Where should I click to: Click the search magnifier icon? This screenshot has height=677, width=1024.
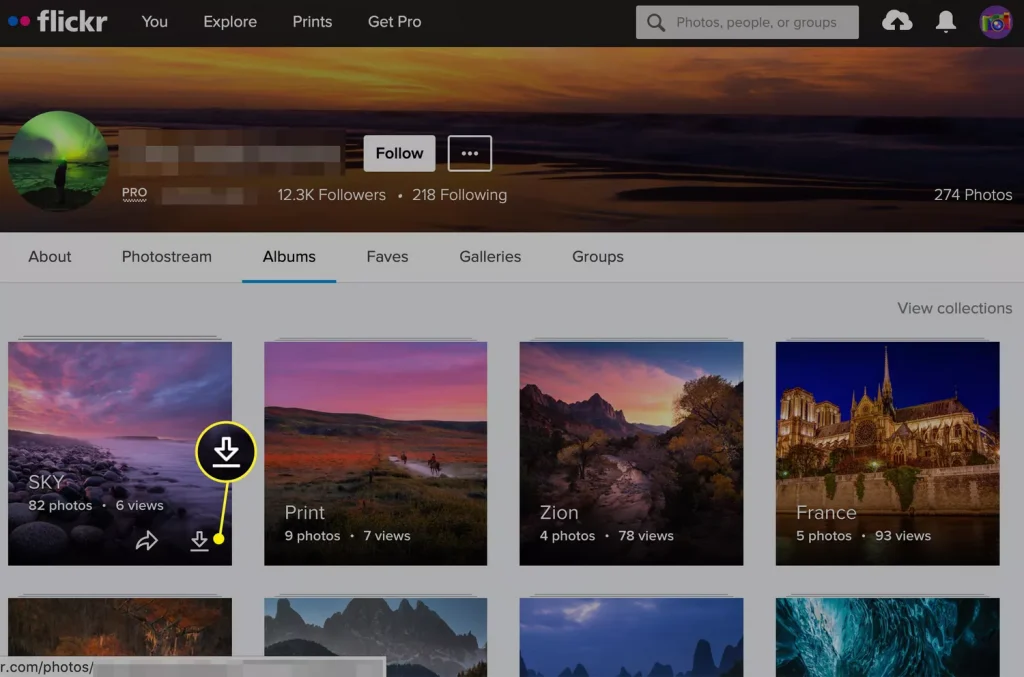[656, 21]
